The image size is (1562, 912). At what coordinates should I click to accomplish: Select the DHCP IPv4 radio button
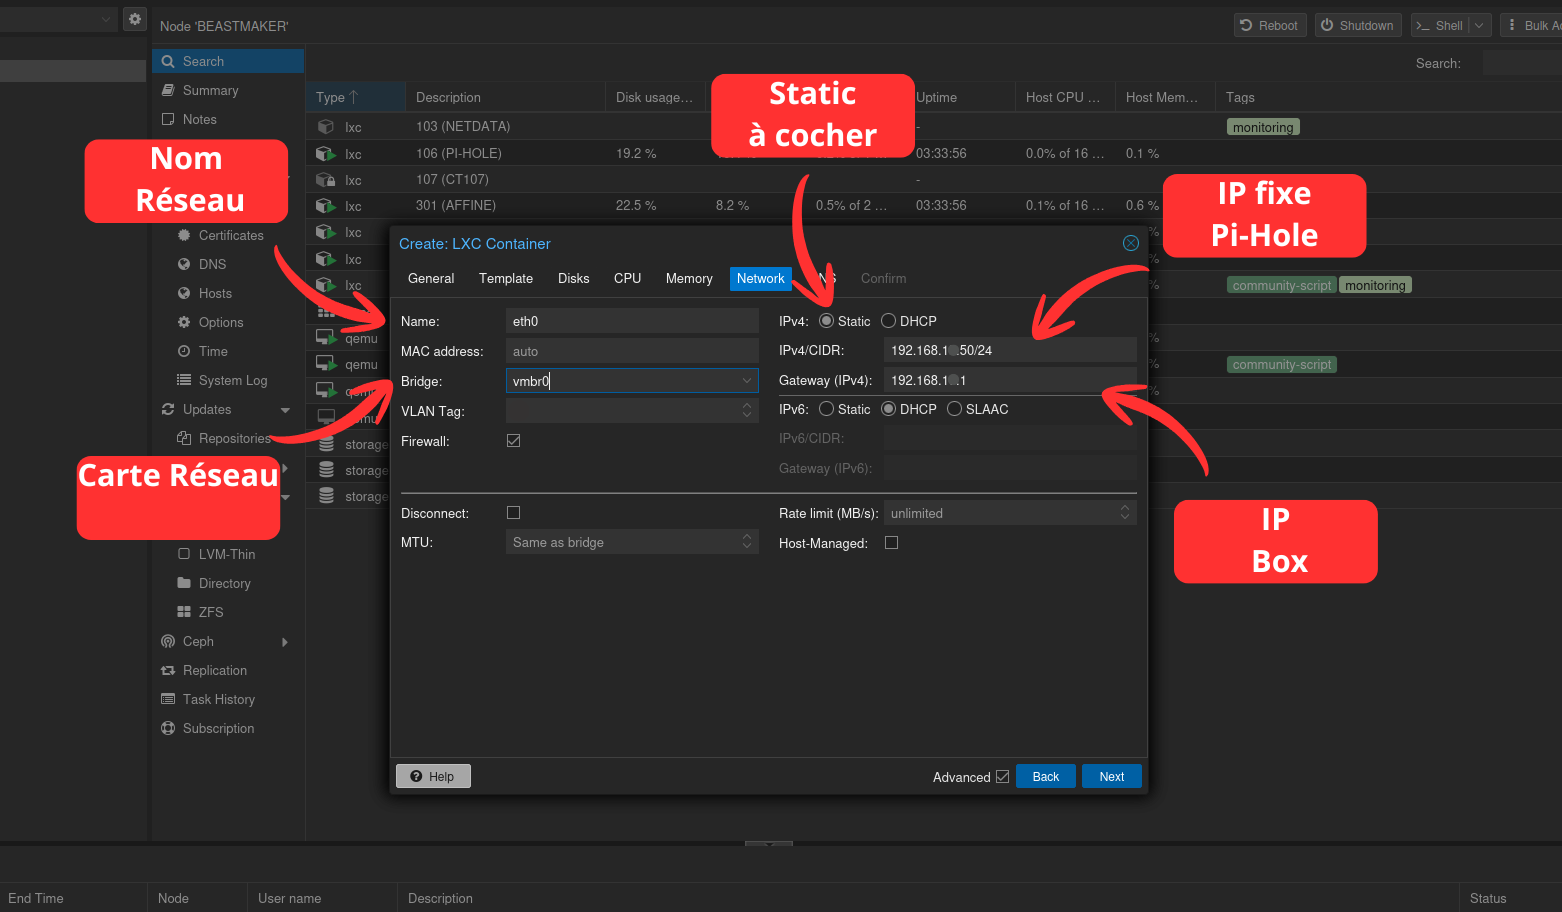coord(888,321)
